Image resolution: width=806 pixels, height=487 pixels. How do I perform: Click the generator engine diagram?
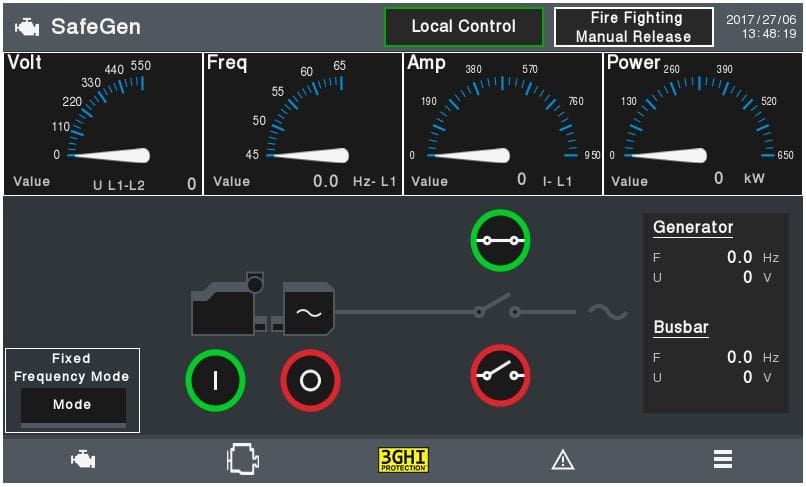point(228,304)
